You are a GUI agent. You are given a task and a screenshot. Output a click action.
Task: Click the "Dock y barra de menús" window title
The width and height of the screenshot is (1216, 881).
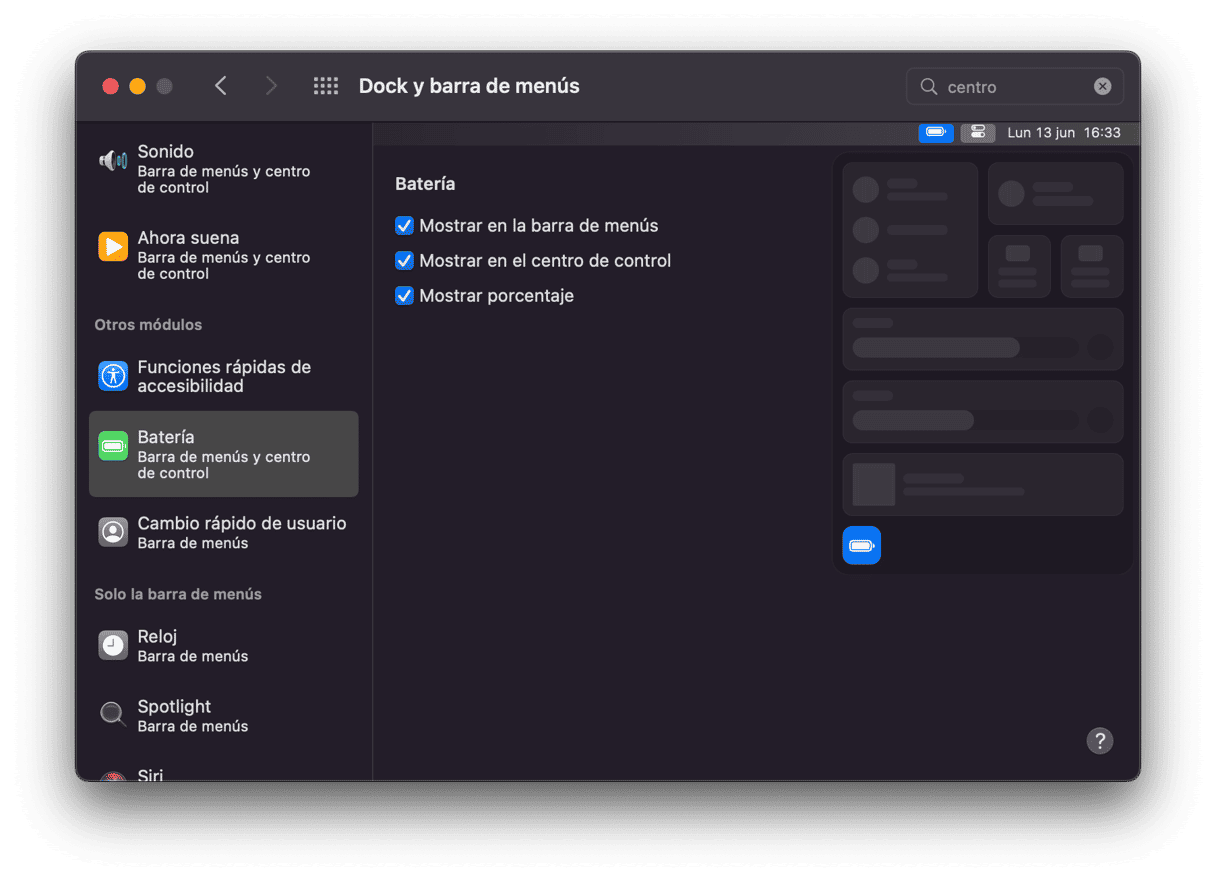click(x=469, y=86)
